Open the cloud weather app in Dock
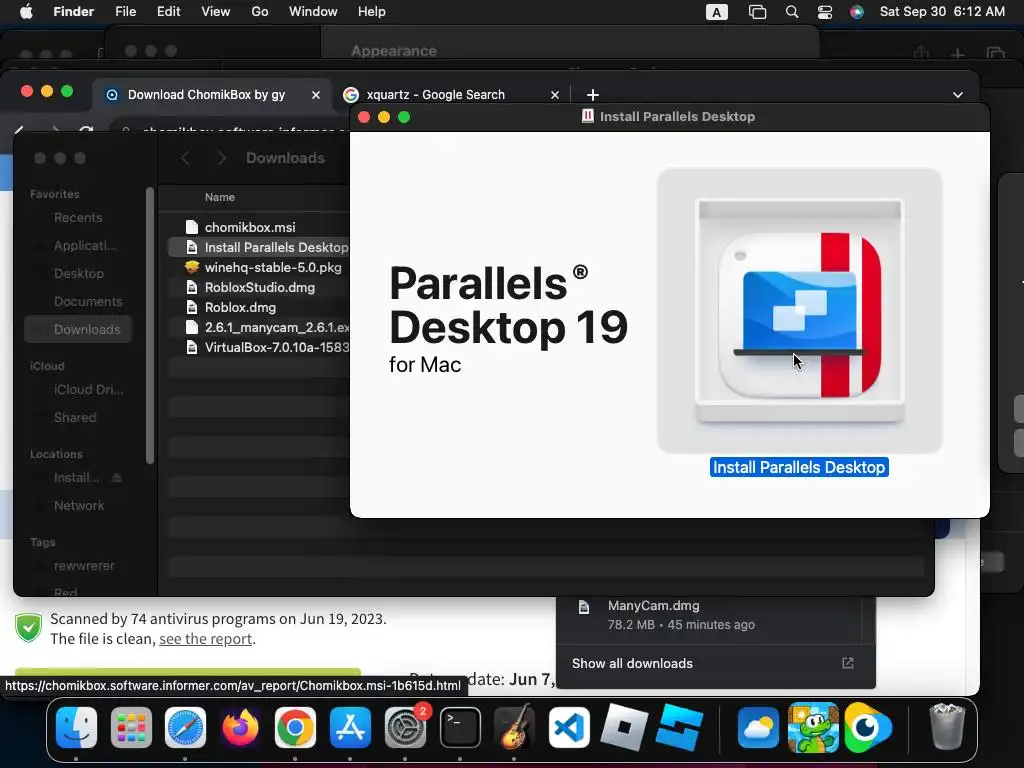This screenshot has height=768, width=1024. pos(758,727)
